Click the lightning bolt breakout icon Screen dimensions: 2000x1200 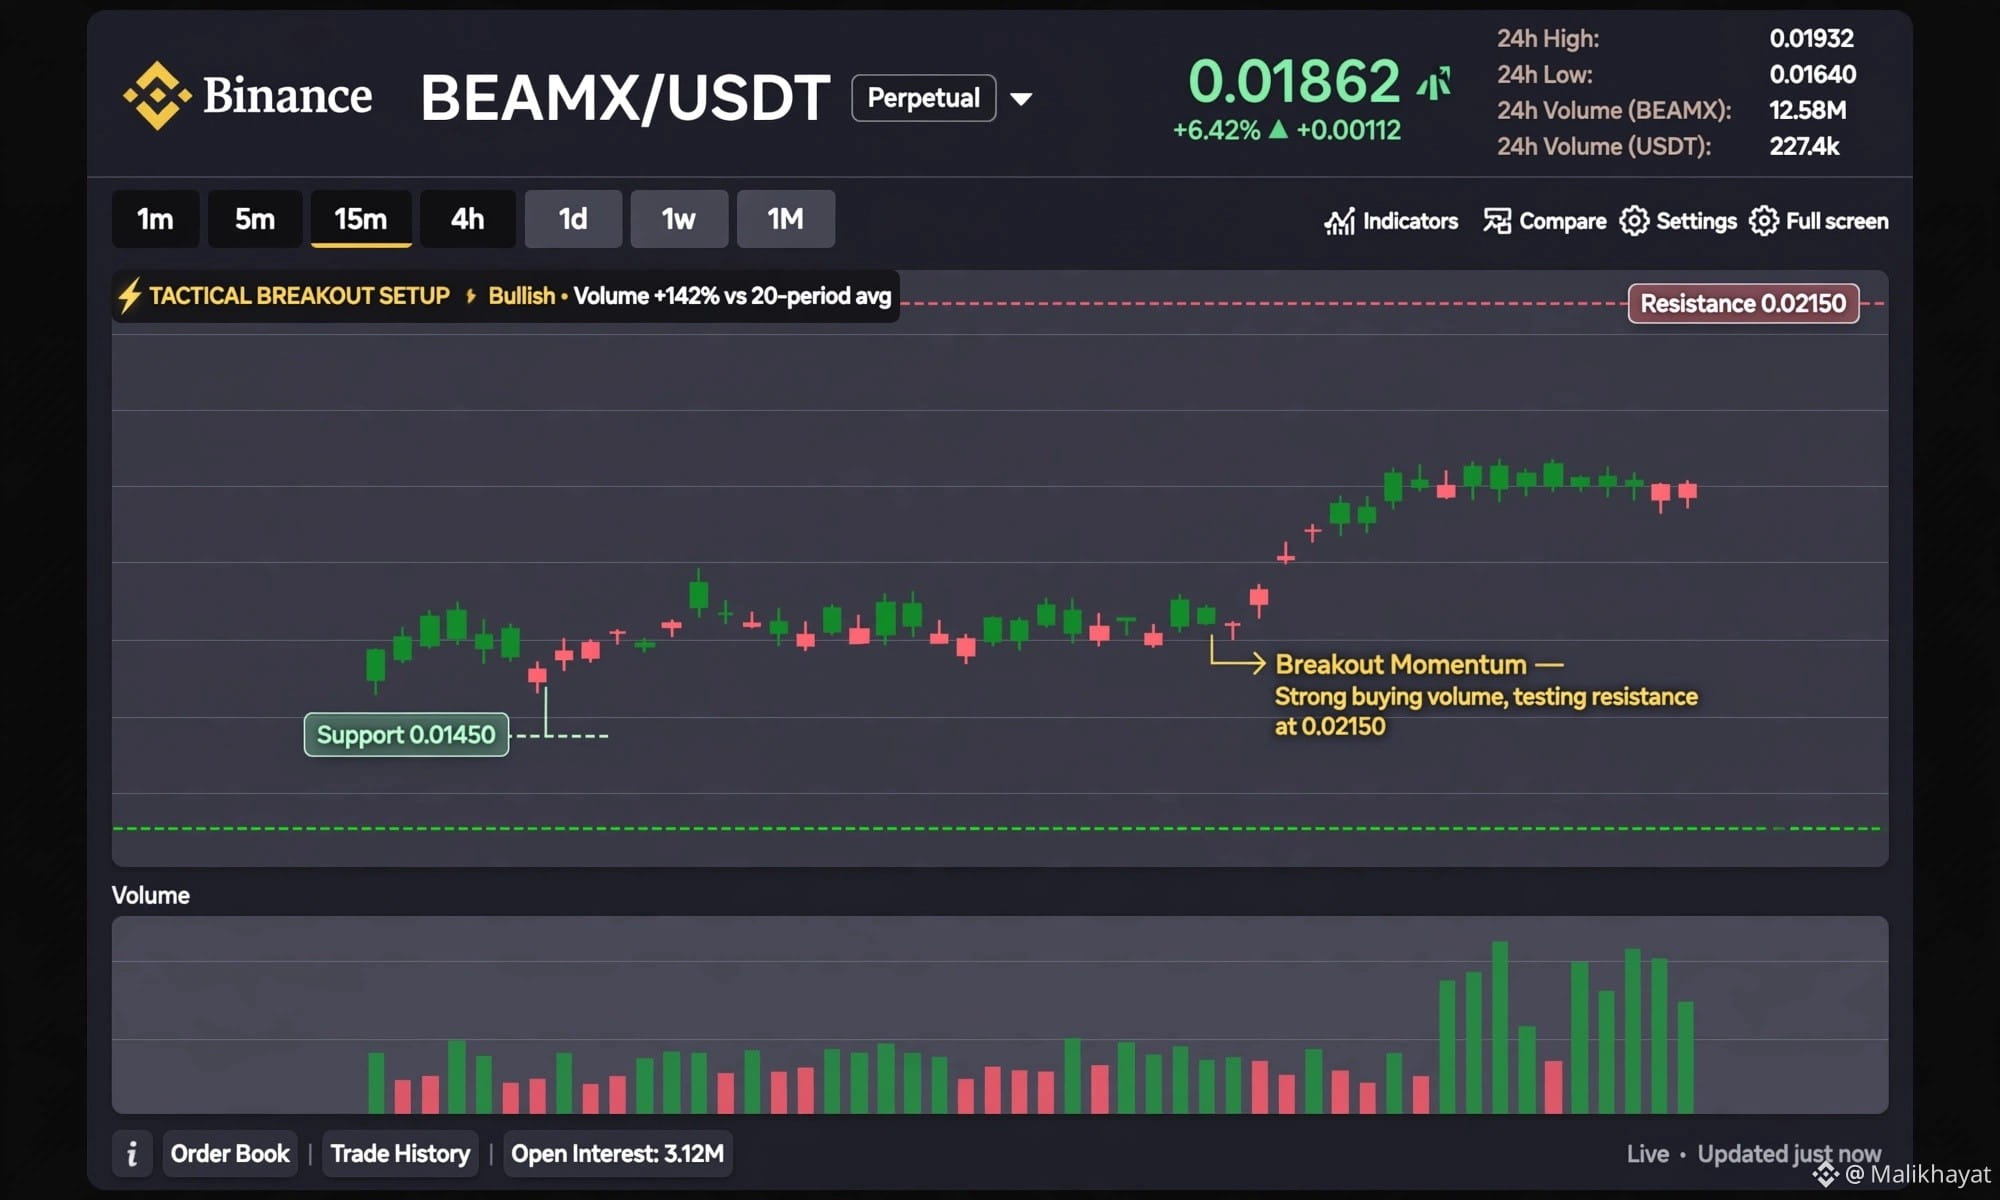pyautogui.click(x=129, y=296)
